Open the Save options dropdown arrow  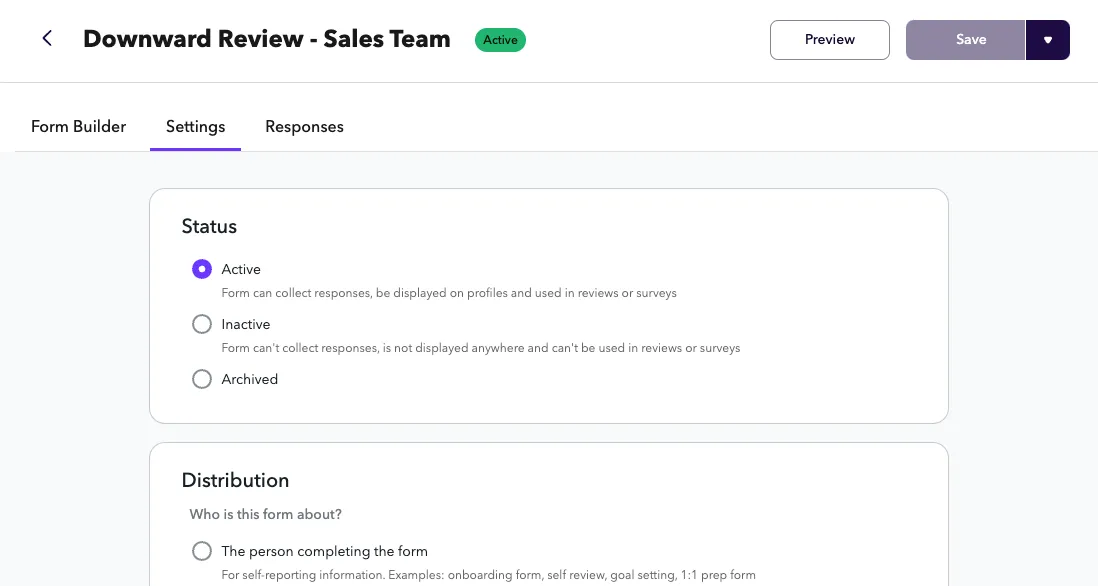click(x=1048, y=40)
